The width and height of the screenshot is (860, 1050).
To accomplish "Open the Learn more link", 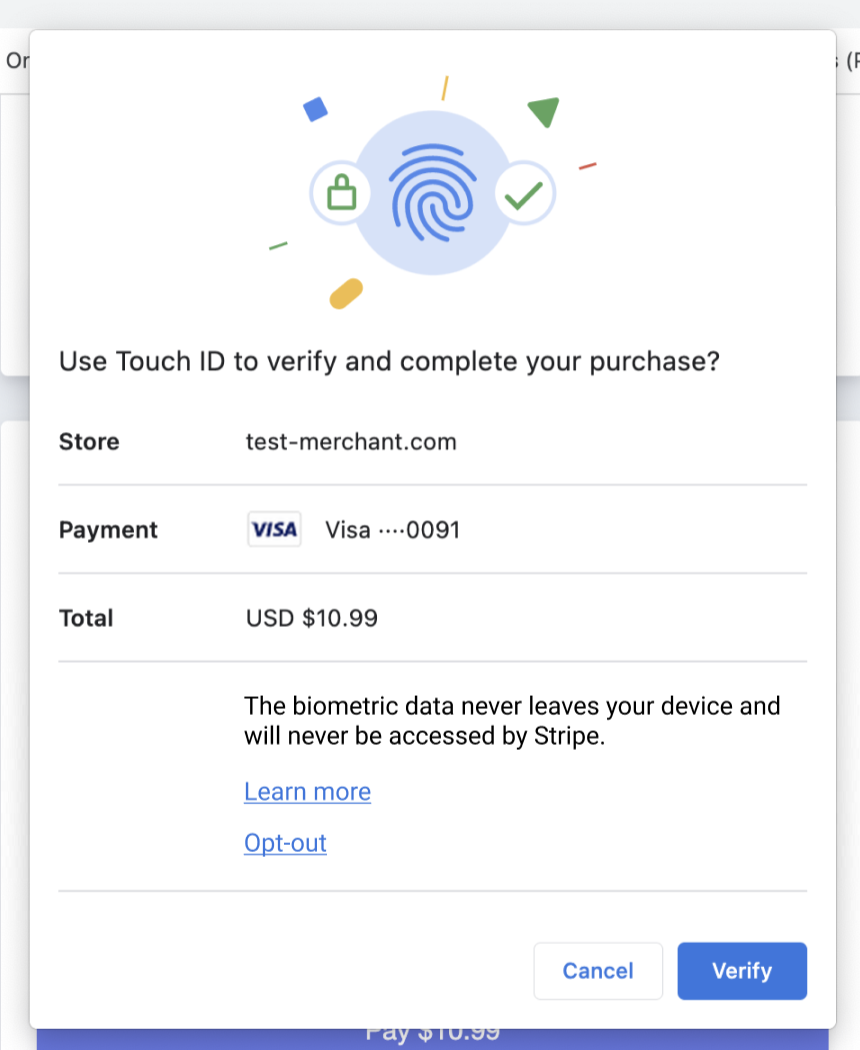I will [307, 792].
